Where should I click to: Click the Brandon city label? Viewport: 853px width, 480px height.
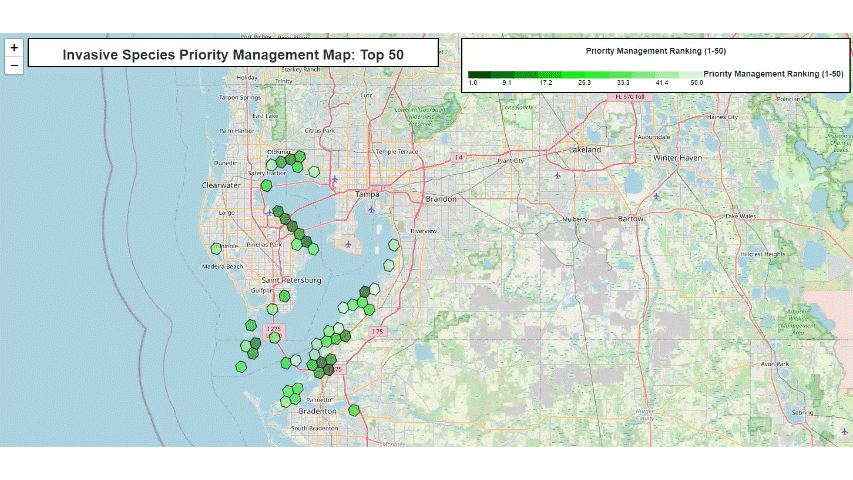tap(440, 199)
